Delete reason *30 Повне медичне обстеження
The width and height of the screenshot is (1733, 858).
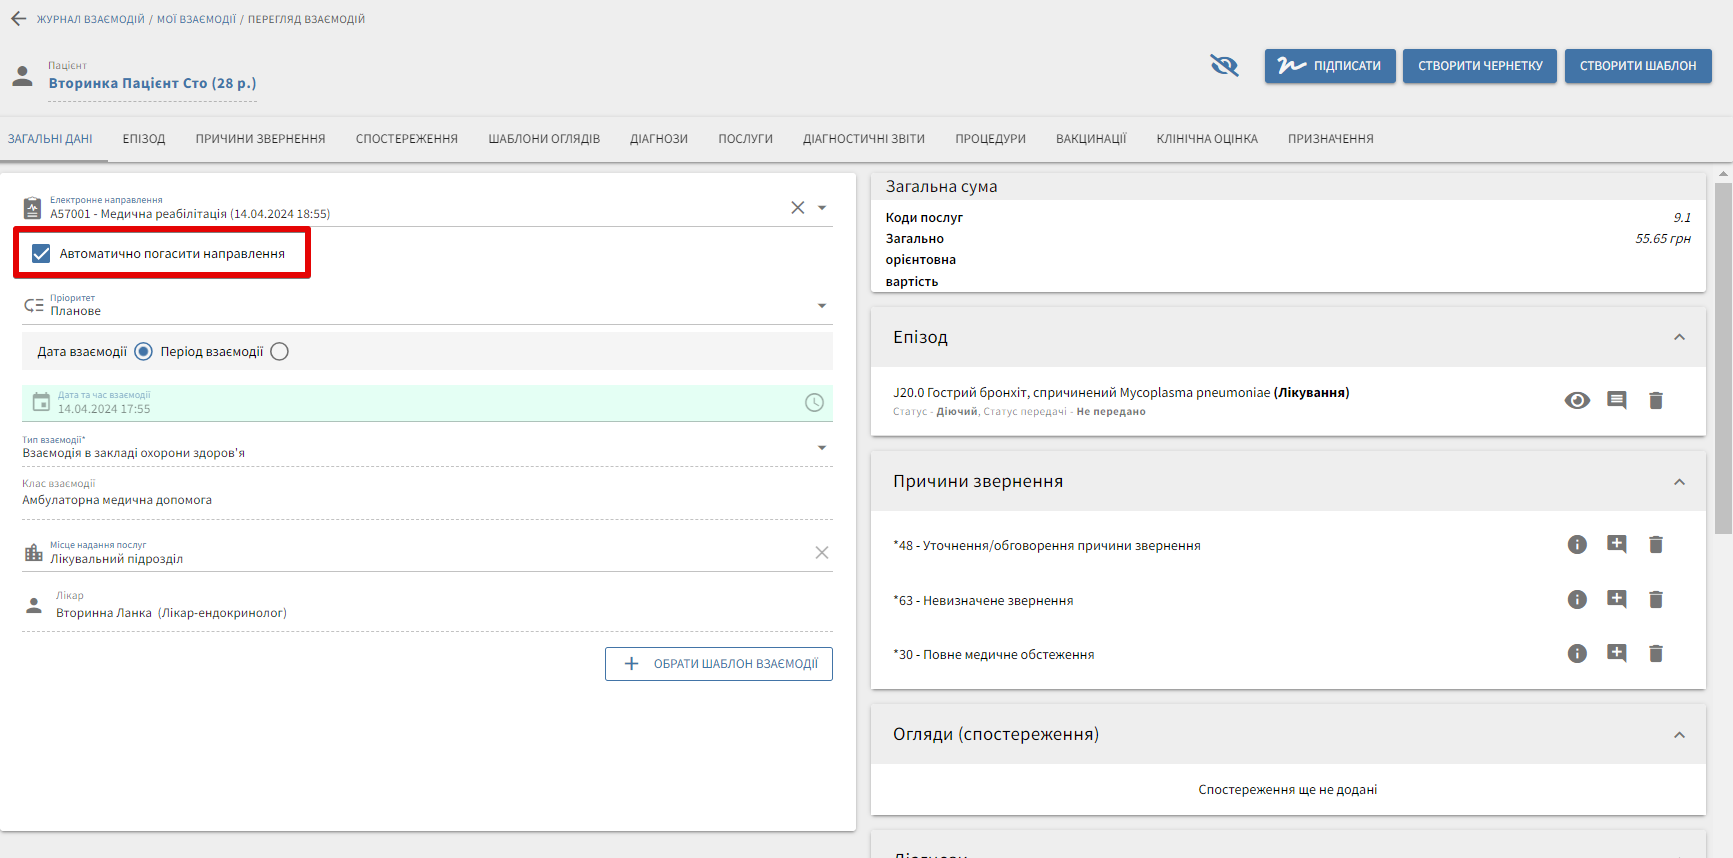1655,654
